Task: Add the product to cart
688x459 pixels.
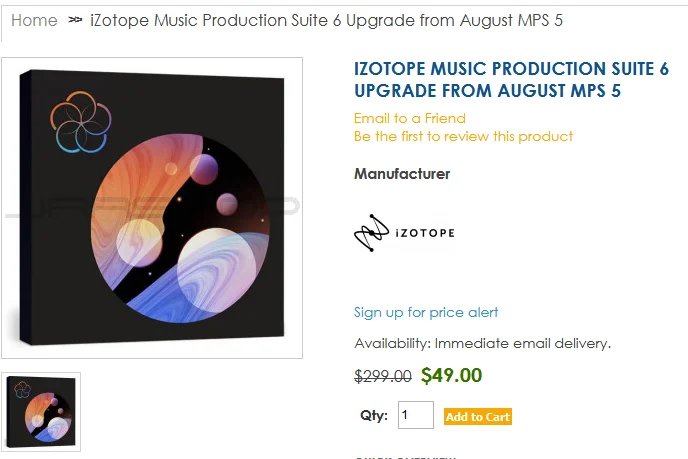Action: (x=477, y=416)
